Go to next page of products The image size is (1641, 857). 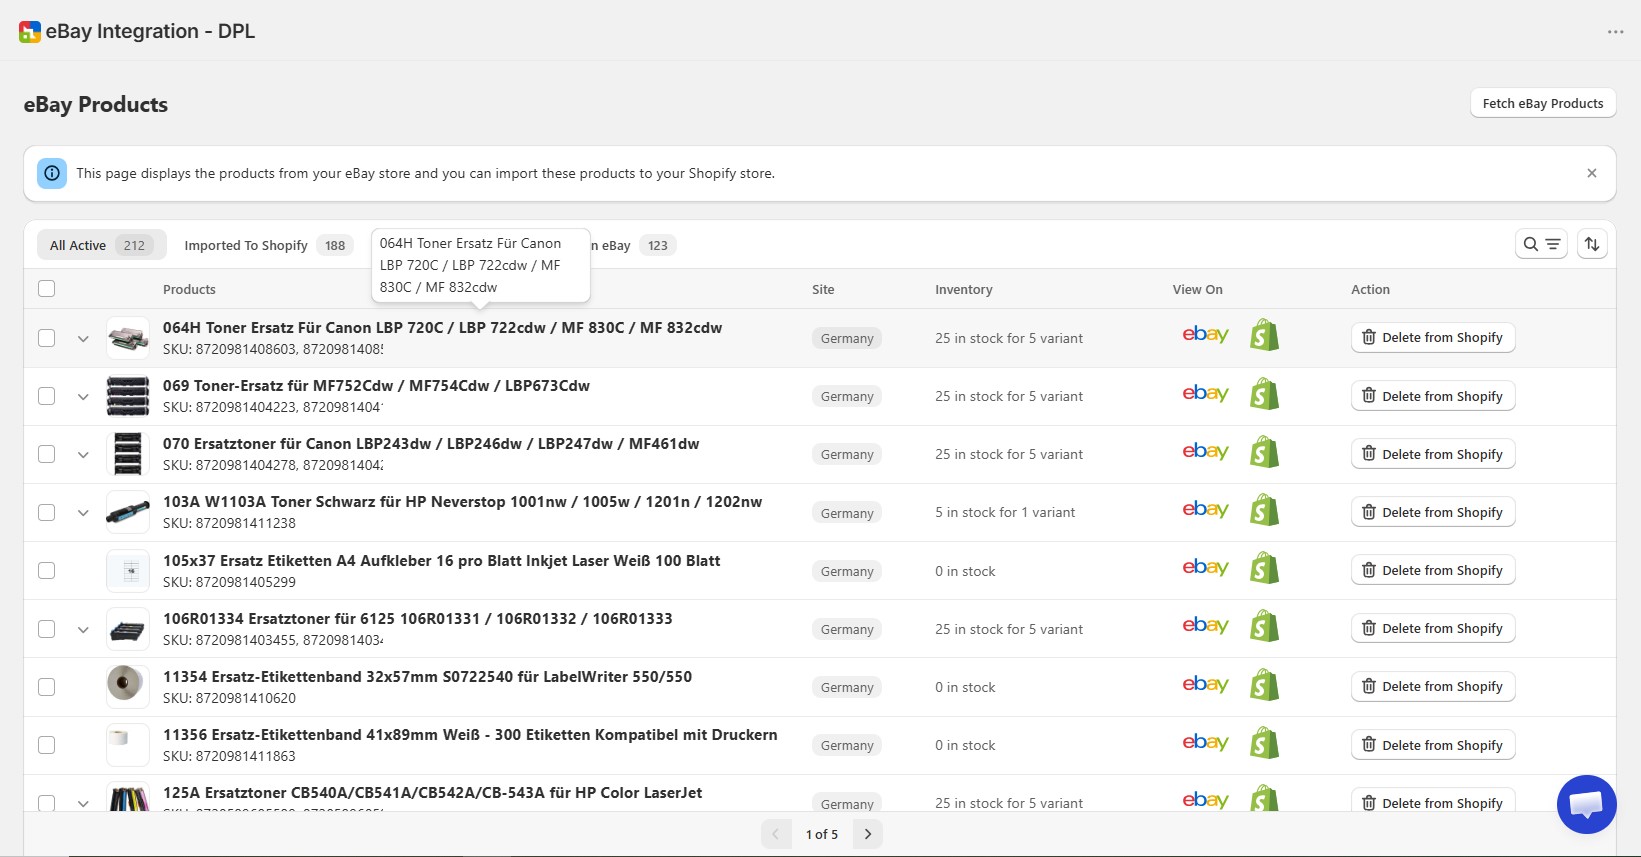click(x=868, y=834)
